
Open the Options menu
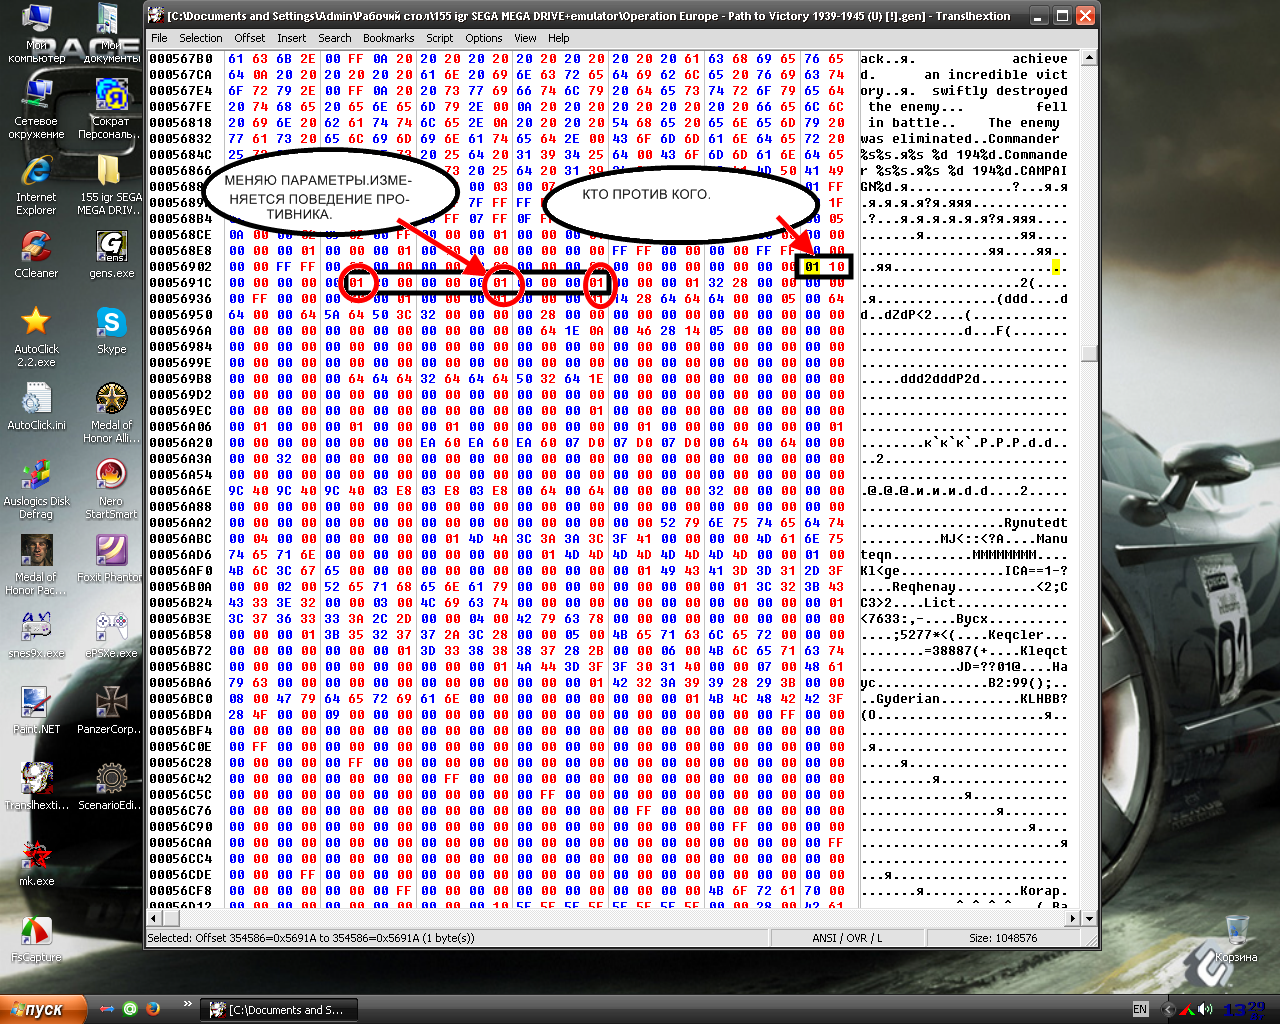point(484,38)
